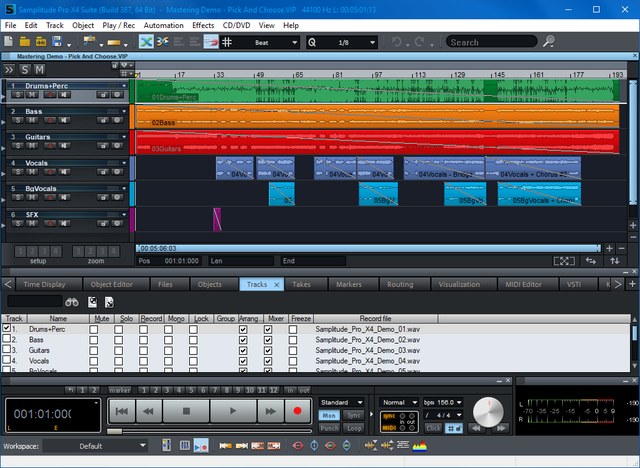
Task: Open the Effects menu
Action: [203, 23]
